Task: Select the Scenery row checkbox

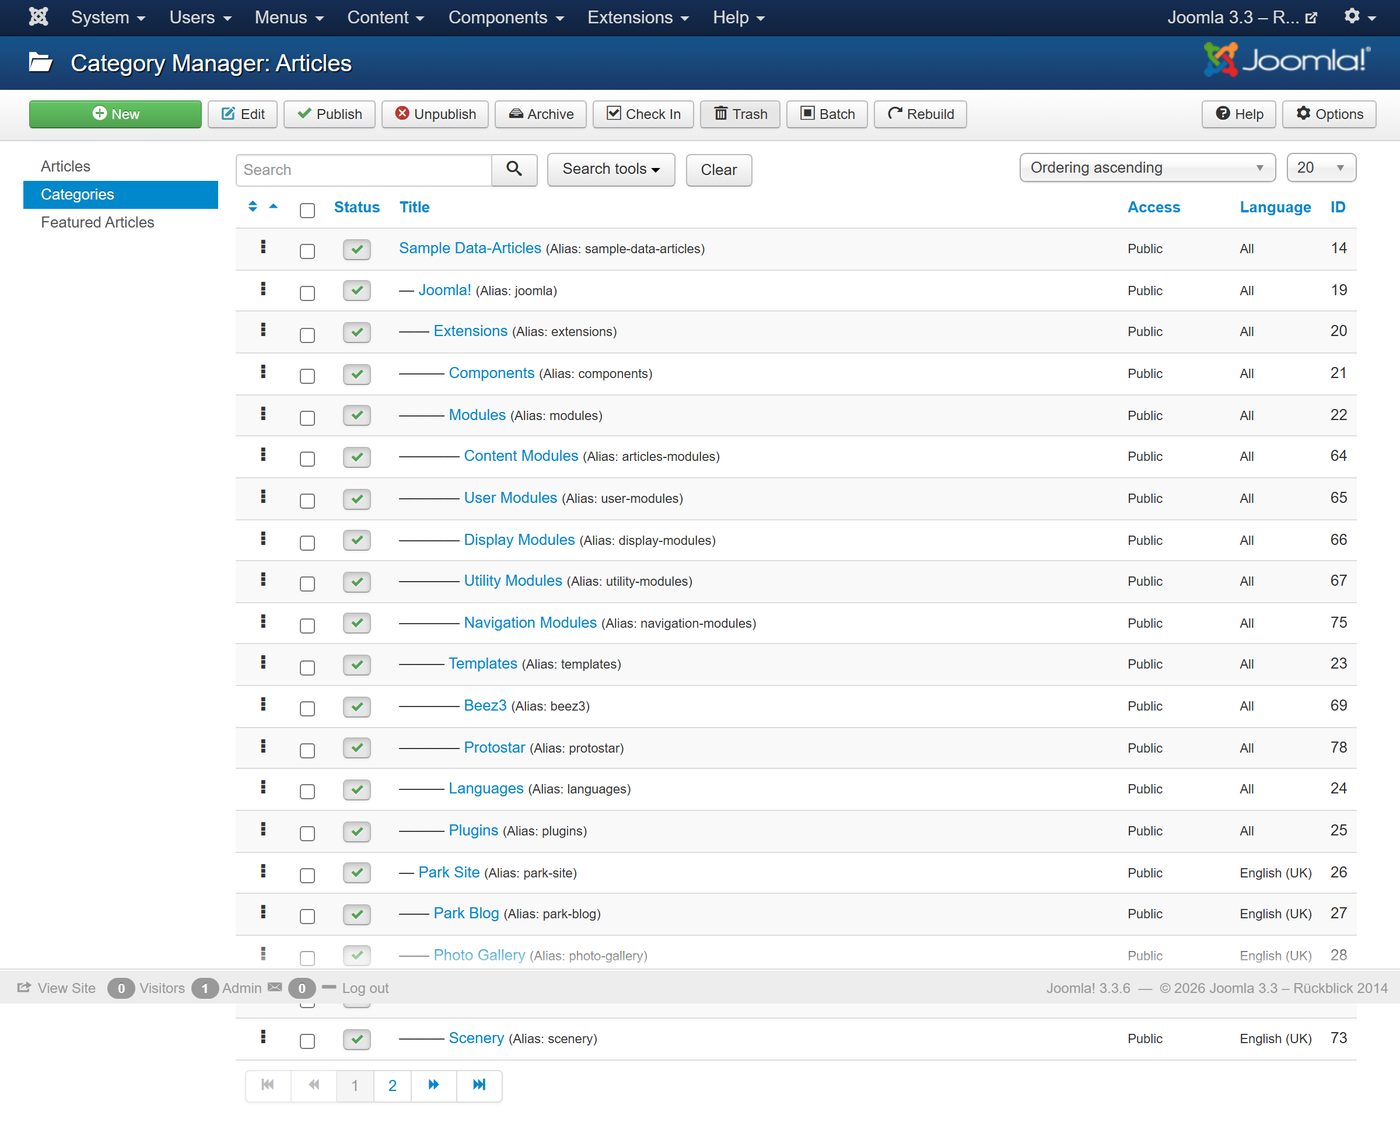Action: pos(307,1041)
